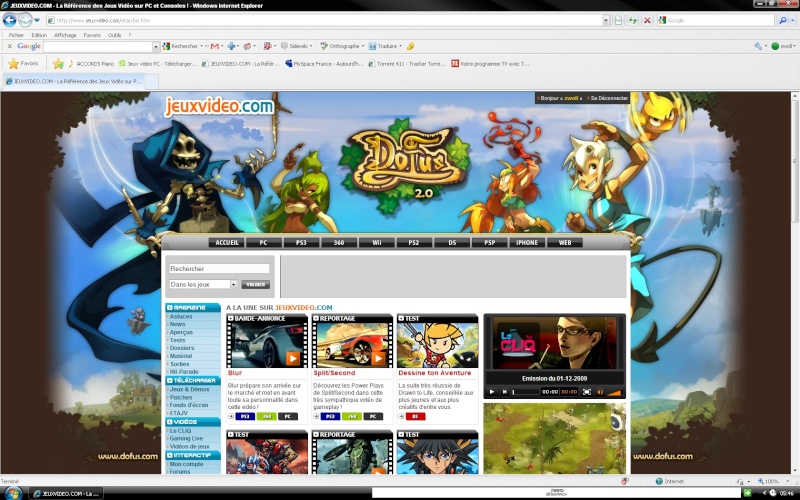
Task: Click the browser address bar URL
Action: pyautogui.click(x=324, y=20)
